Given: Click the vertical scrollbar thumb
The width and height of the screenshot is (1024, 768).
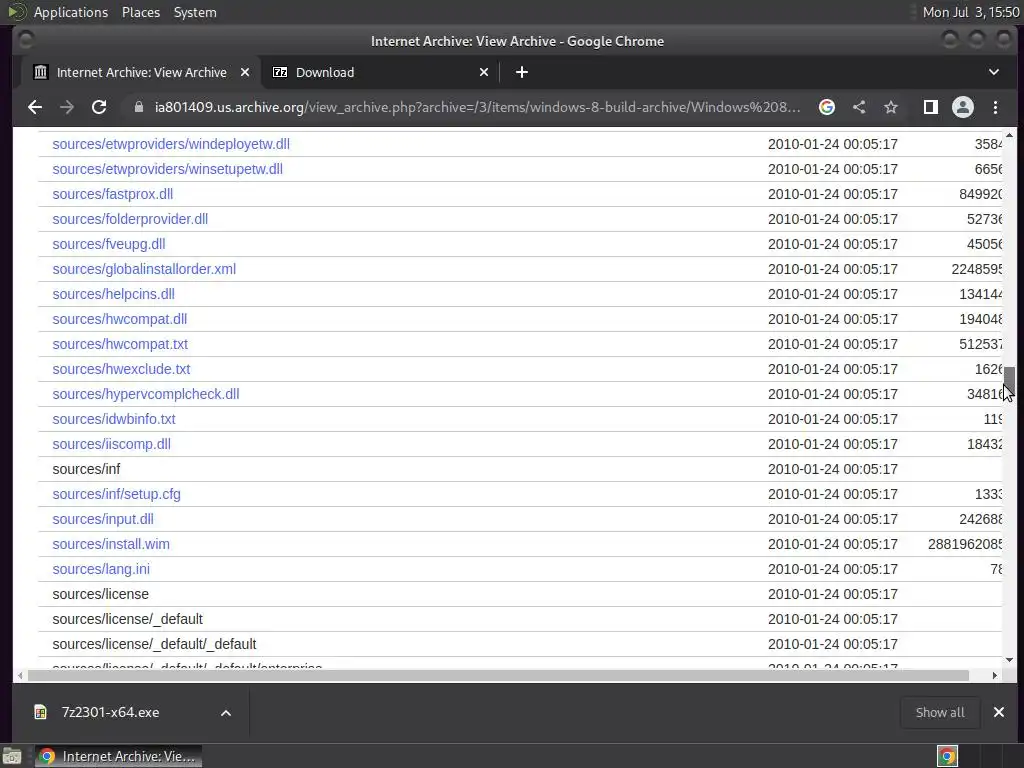Looking at the screenshot, I should [1009, 380].
